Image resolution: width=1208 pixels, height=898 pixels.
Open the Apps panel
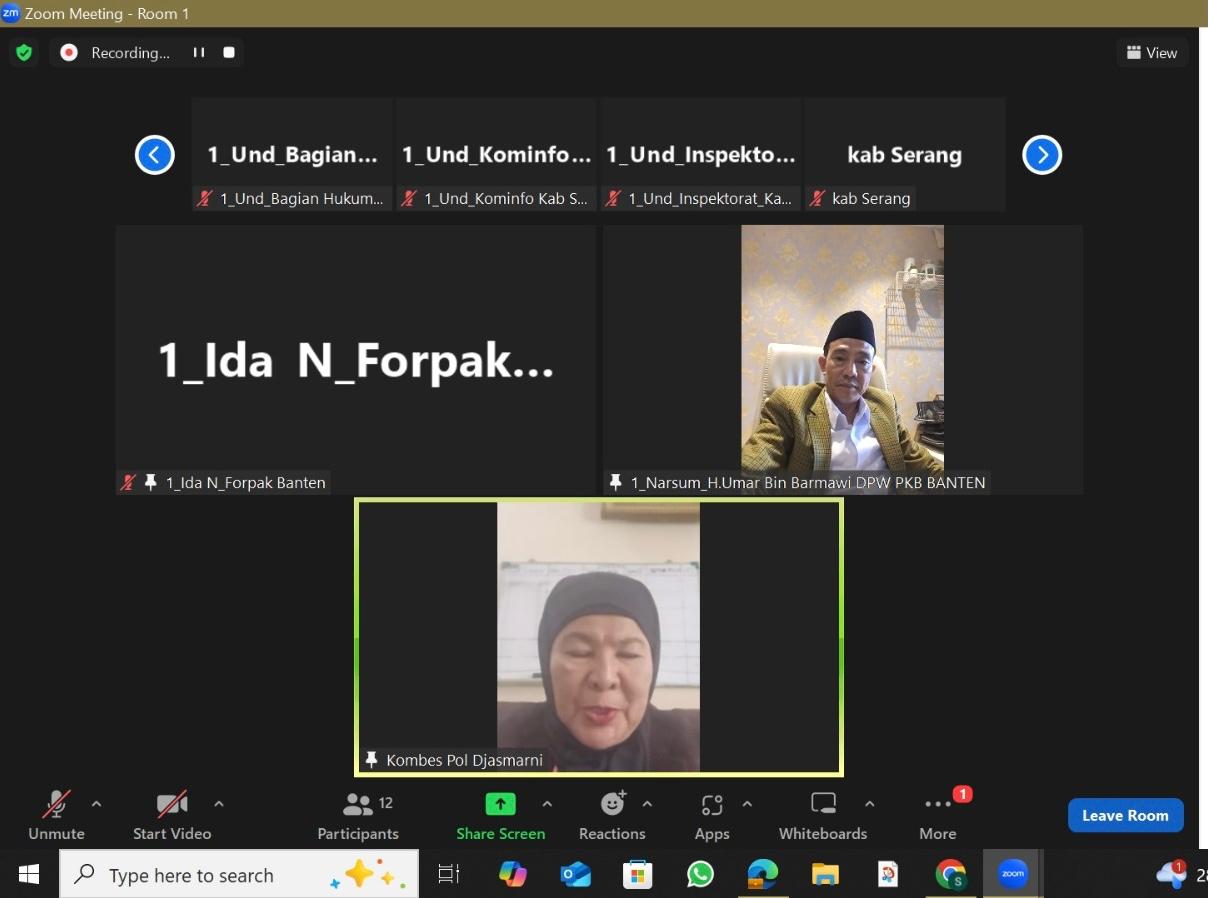click(x=712, y=815)
